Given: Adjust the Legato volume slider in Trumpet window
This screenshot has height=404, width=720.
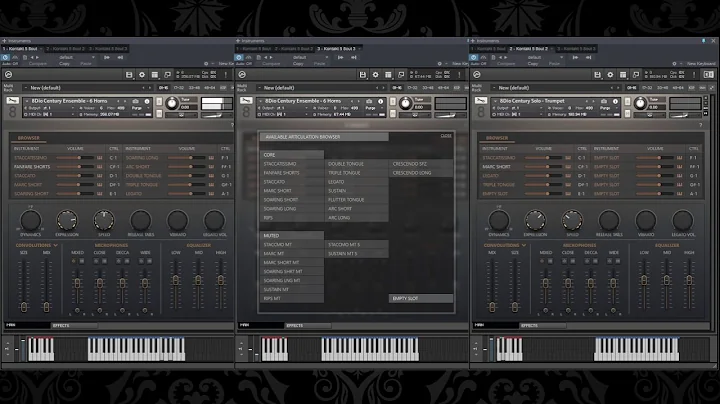Looking at the screenshot, I should 543,176.
